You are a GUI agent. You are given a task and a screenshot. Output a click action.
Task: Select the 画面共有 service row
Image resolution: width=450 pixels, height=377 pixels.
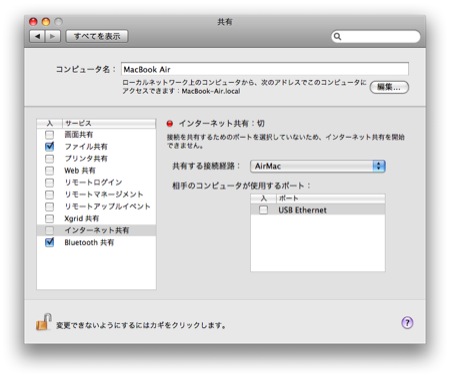[x=96, y=135]
